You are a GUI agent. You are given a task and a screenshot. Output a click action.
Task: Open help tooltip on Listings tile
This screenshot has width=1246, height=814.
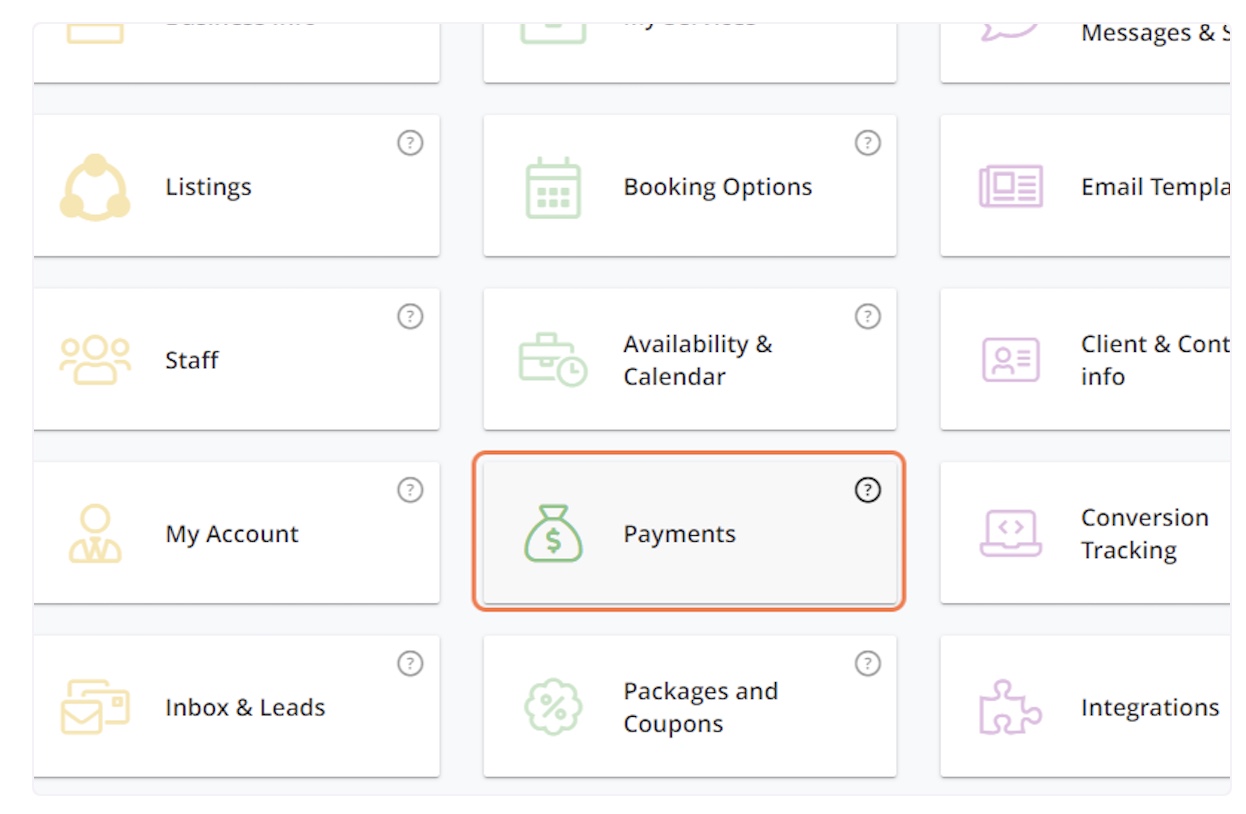coord(409,143)
